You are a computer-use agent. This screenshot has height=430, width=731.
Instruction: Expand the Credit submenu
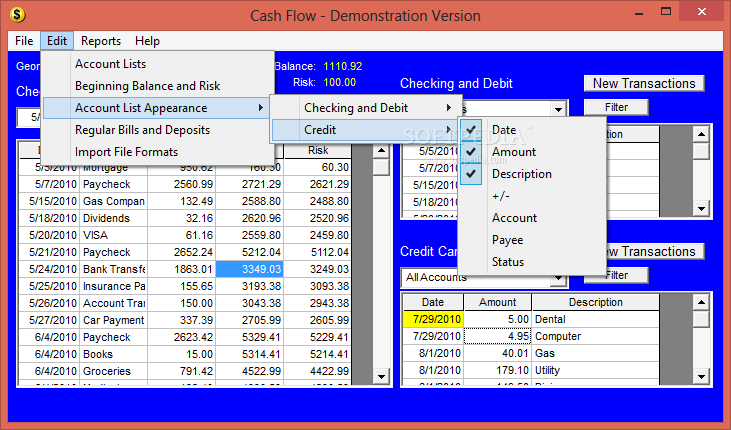pos(365,130)
